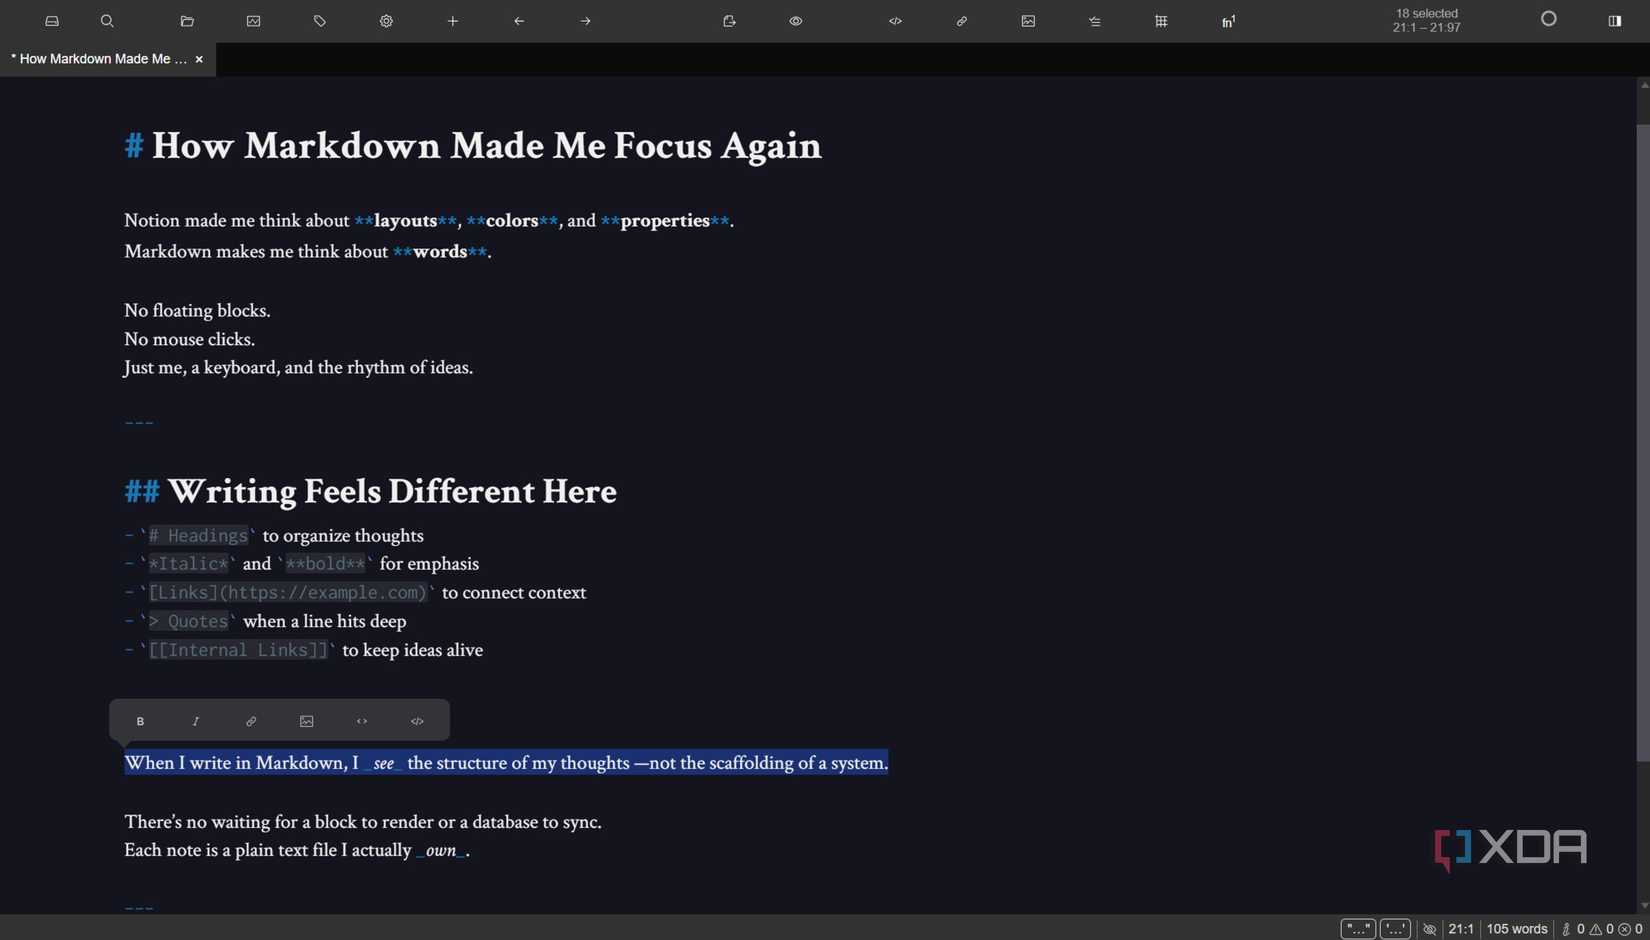This screenshot has width=1650, height=940.
Task: Change the double magic quotes setting
Action: pos(1358,929)
